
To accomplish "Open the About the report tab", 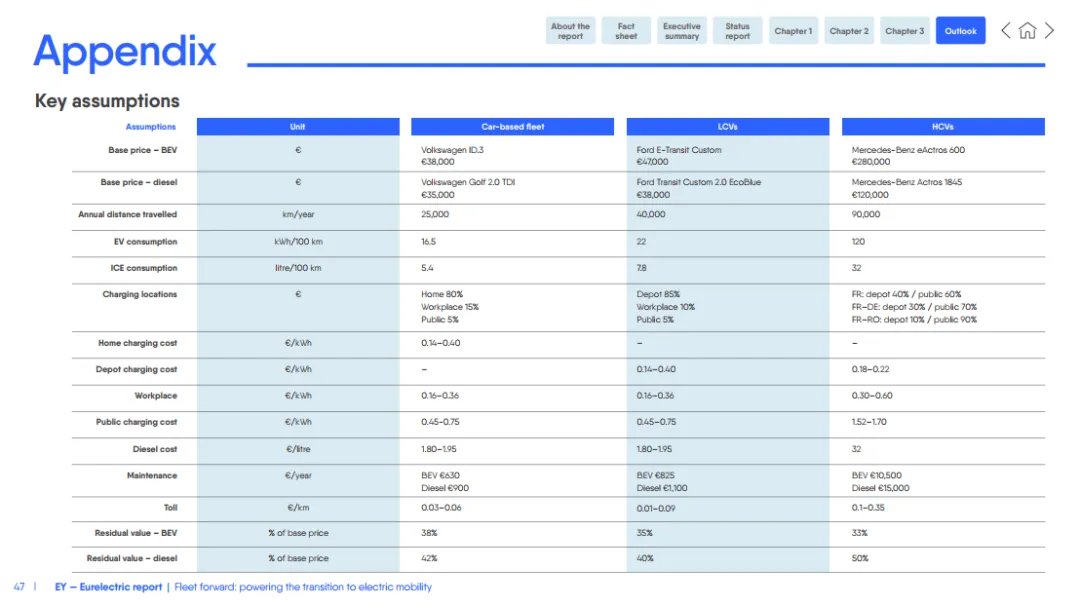I will [x=570, y=31].
